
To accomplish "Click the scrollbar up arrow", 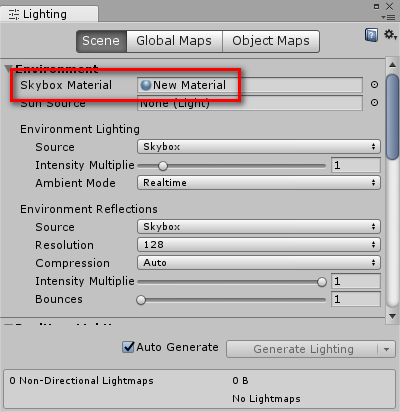I will 393,65.
